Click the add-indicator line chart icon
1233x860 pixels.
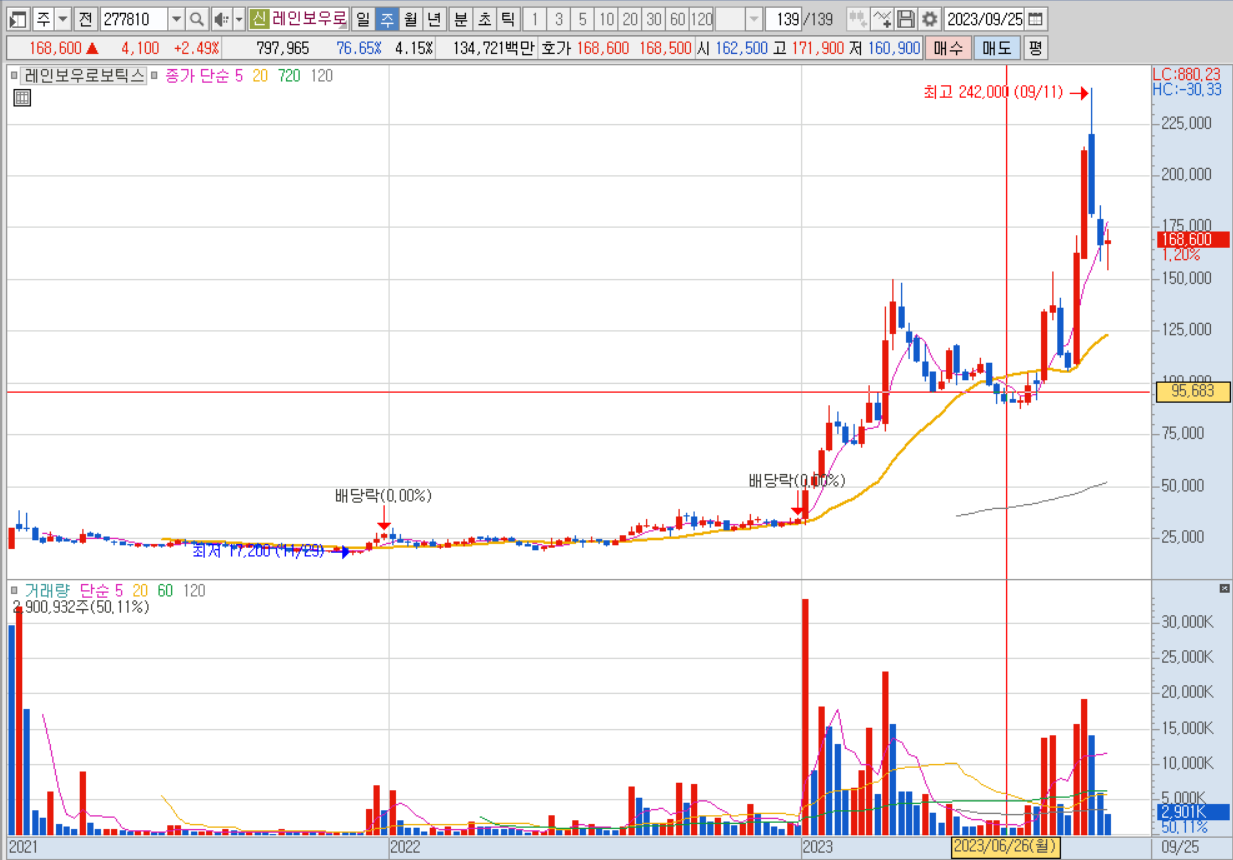tap(882, 18)
